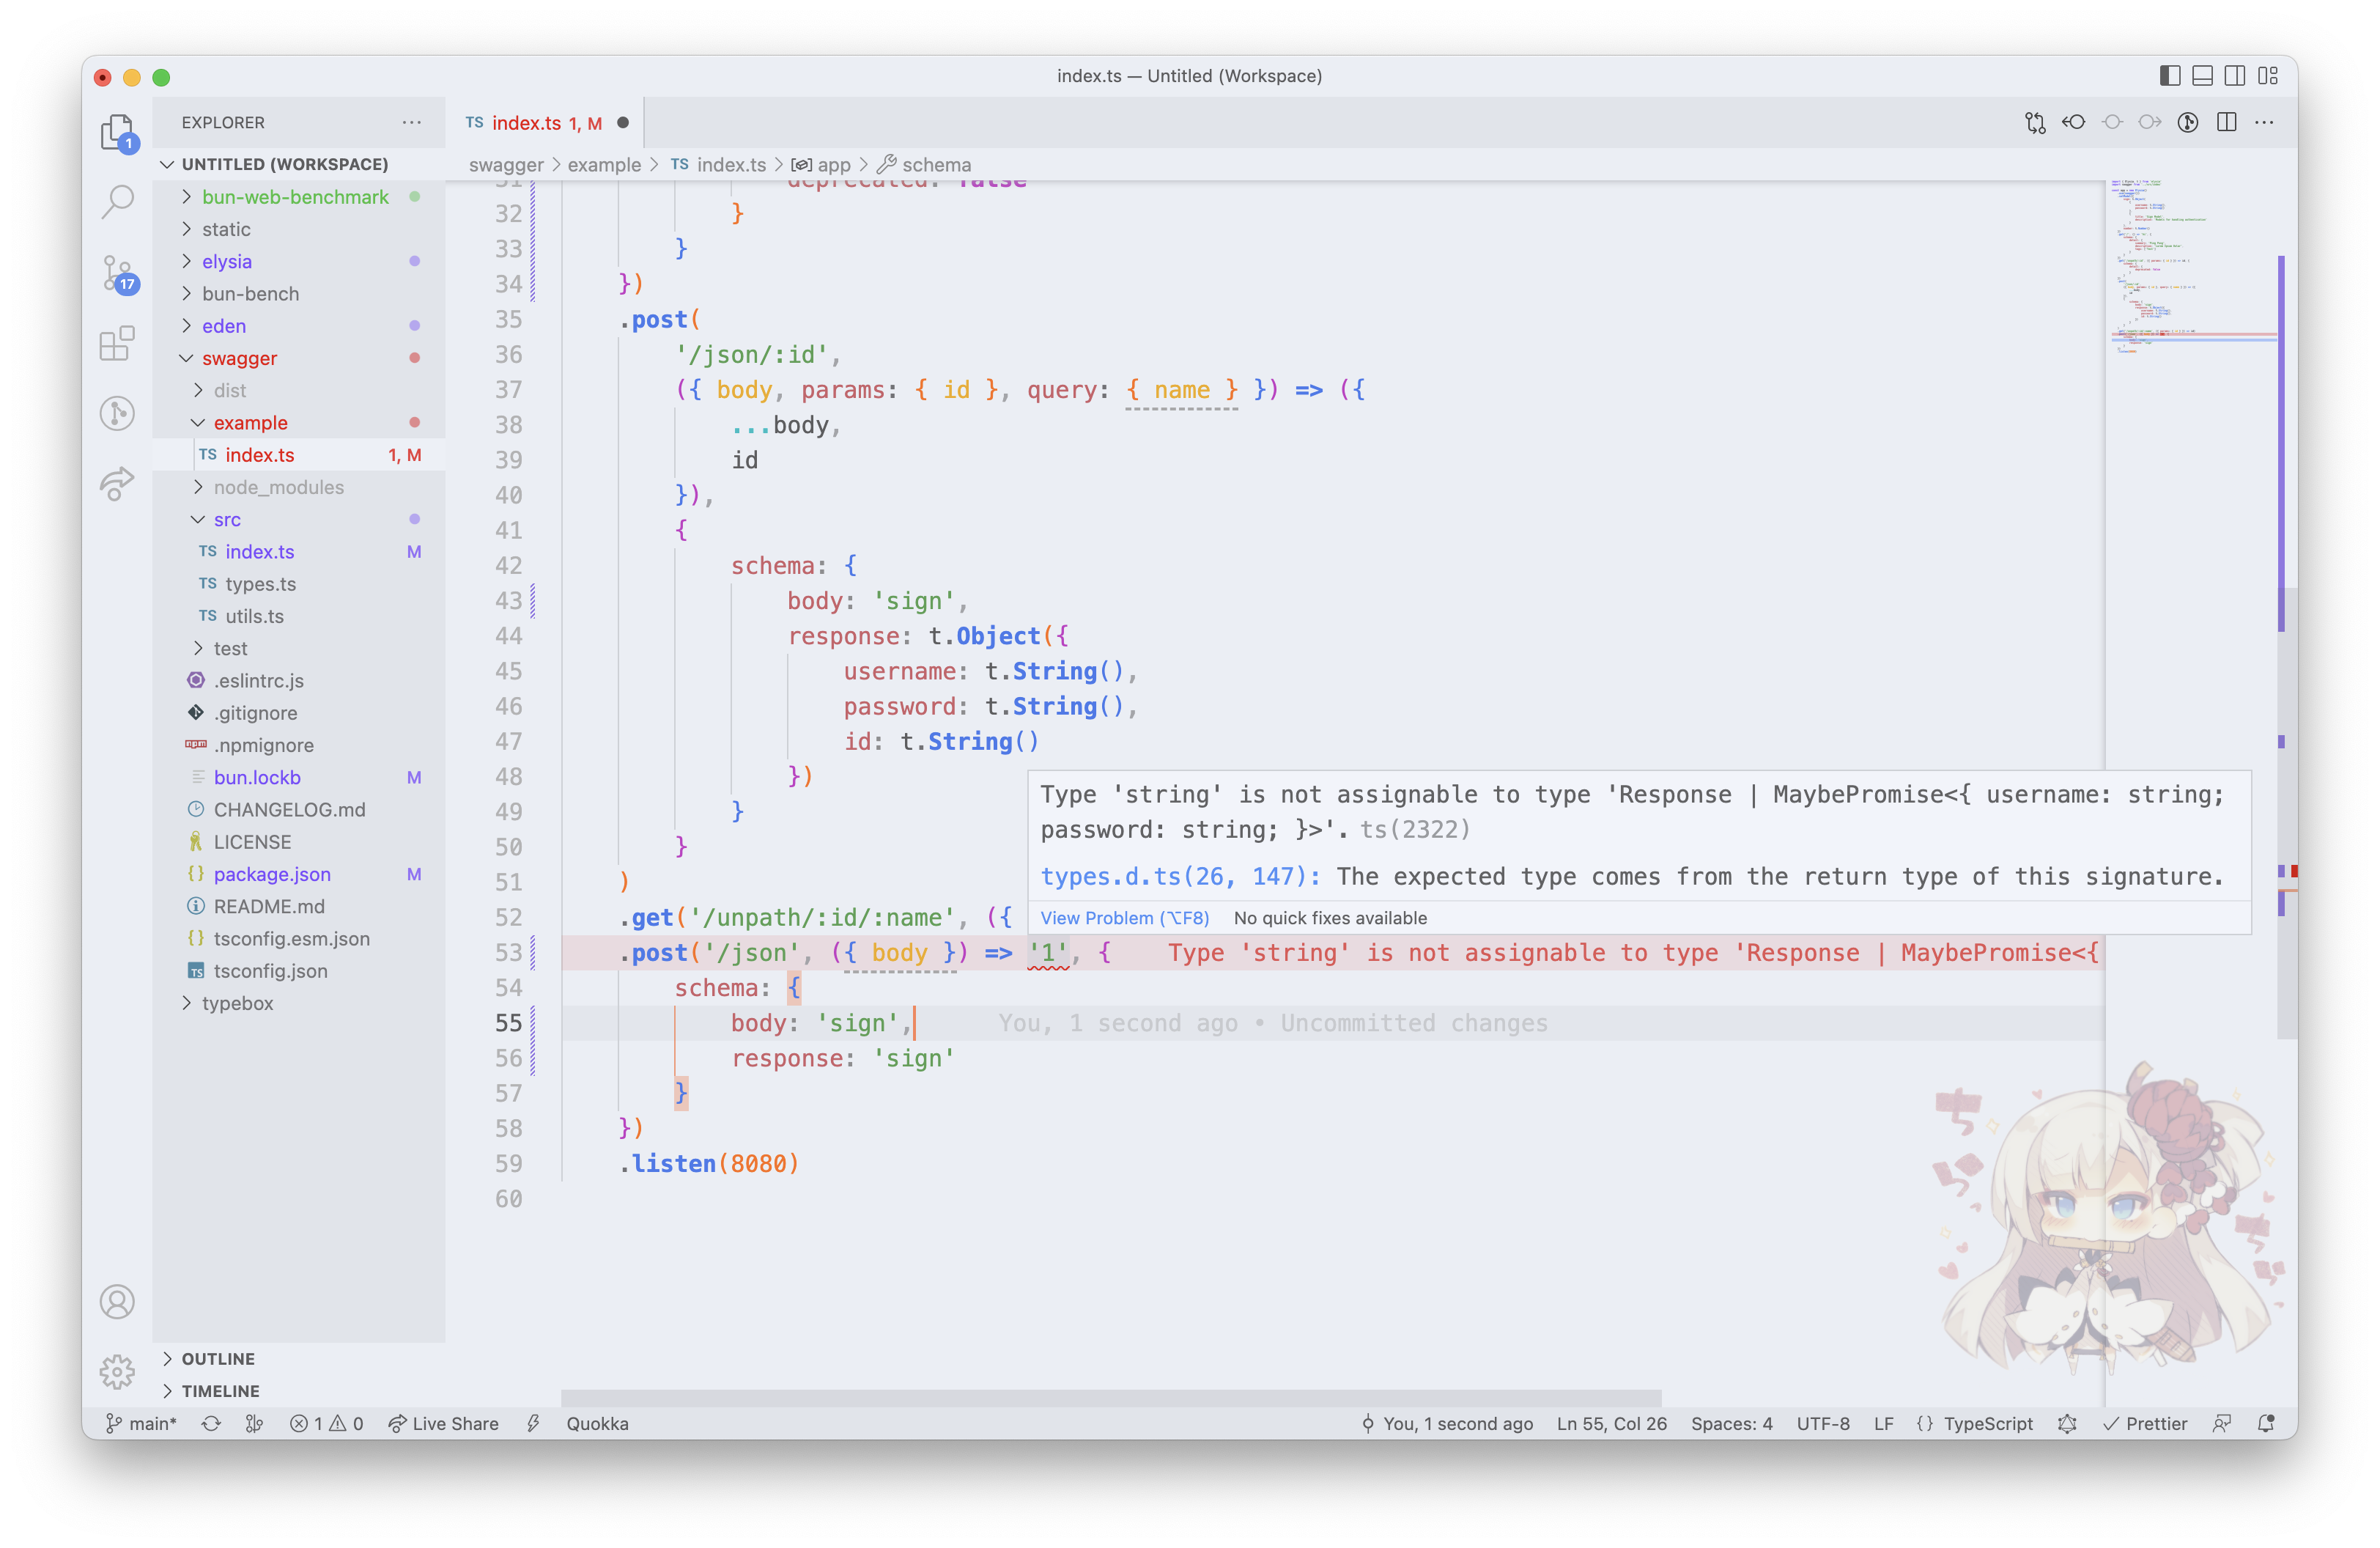Viewport: 2380px width, 1548px height.
Task: Click the feedback icon in status bar
Action: (2222, 1423)
